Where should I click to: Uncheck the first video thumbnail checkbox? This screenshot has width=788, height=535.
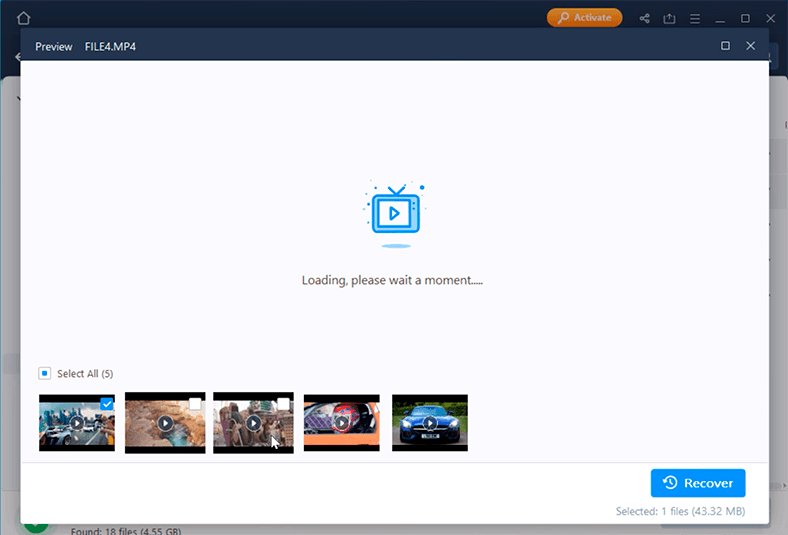click(107, 404)
